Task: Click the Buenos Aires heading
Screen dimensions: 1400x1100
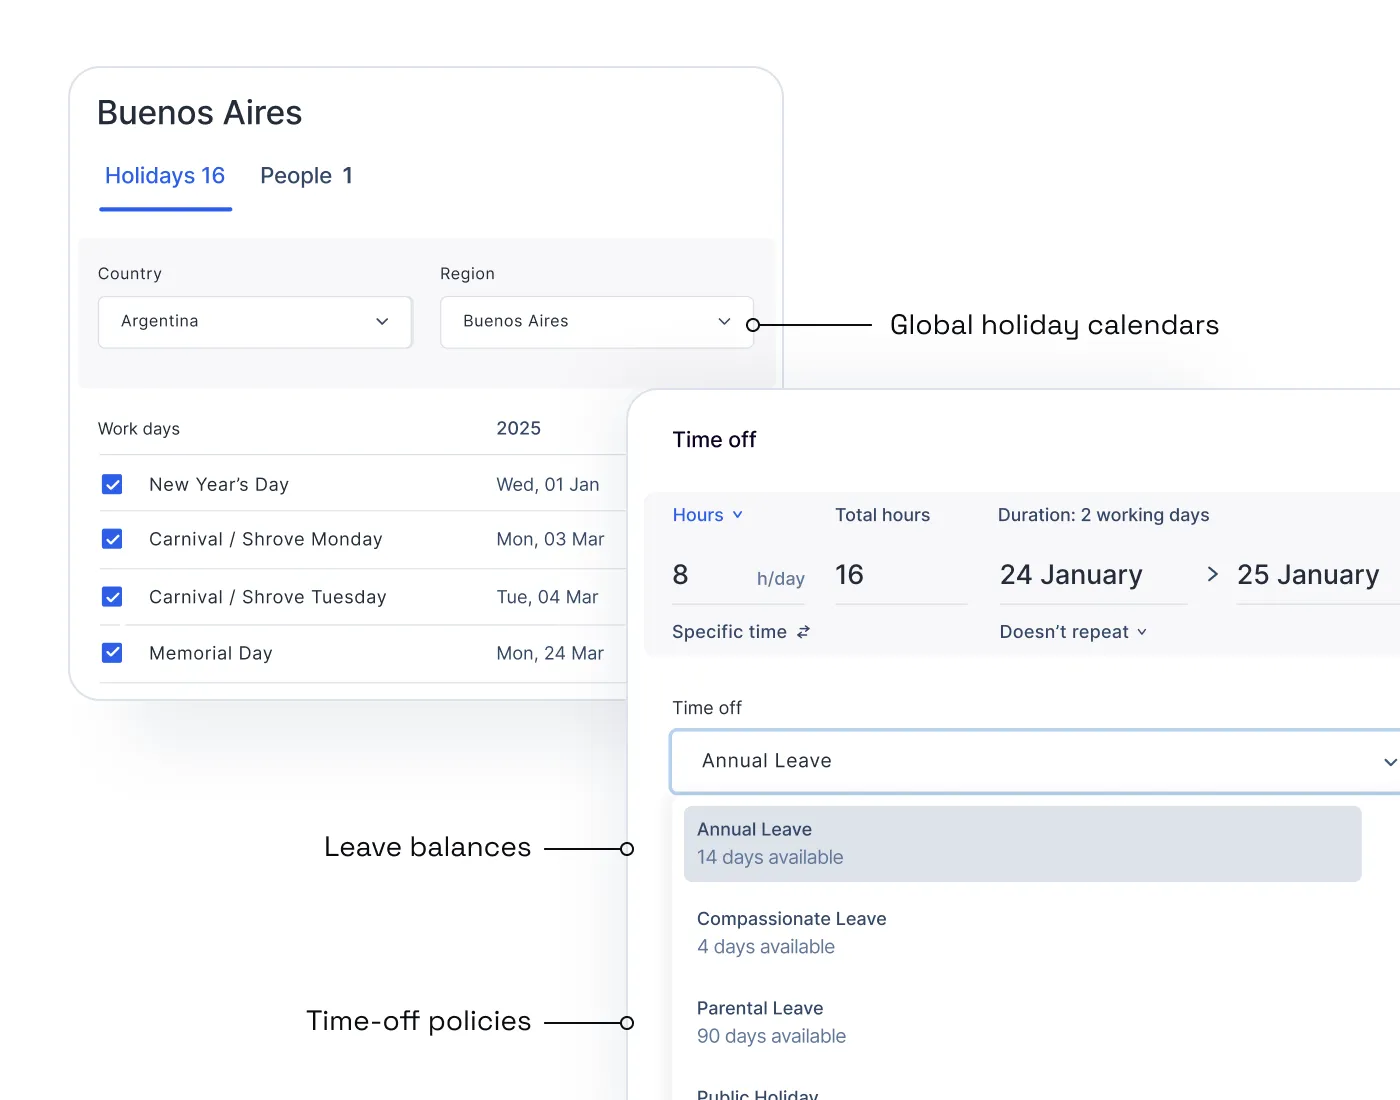Action: [200, 113]
